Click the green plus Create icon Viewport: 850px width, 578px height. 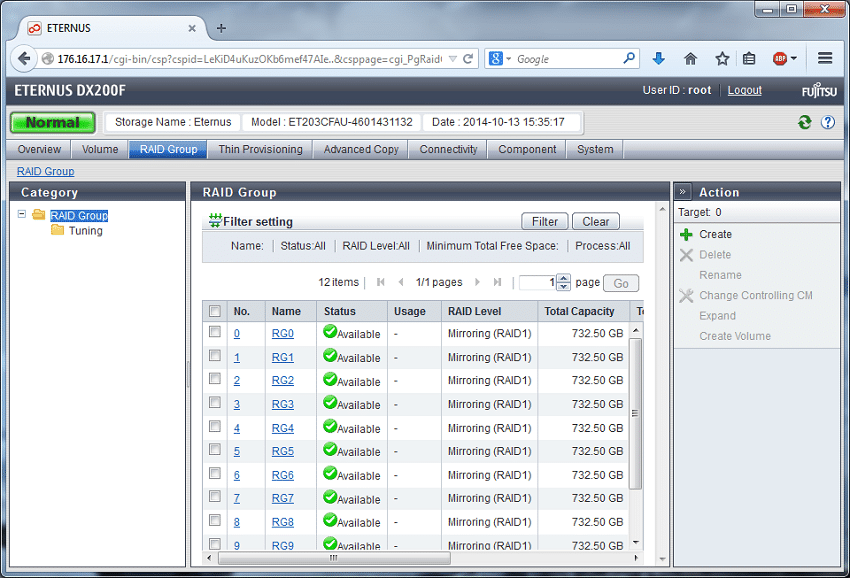[686, 234]
